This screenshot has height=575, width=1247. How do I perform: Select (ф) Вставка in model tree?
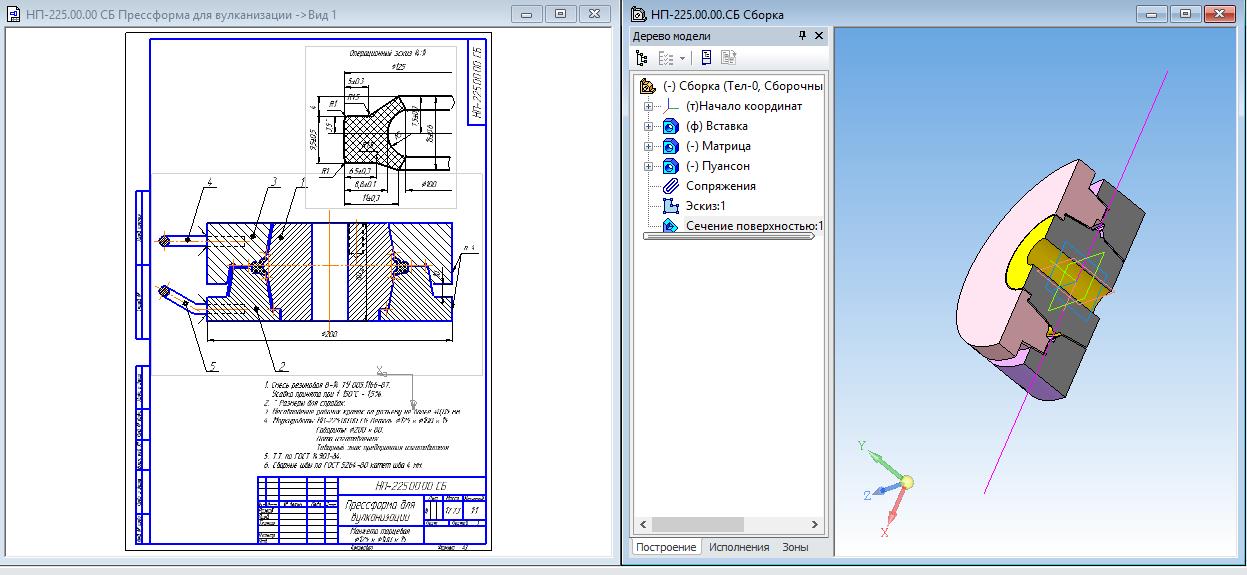click(717, 126)
